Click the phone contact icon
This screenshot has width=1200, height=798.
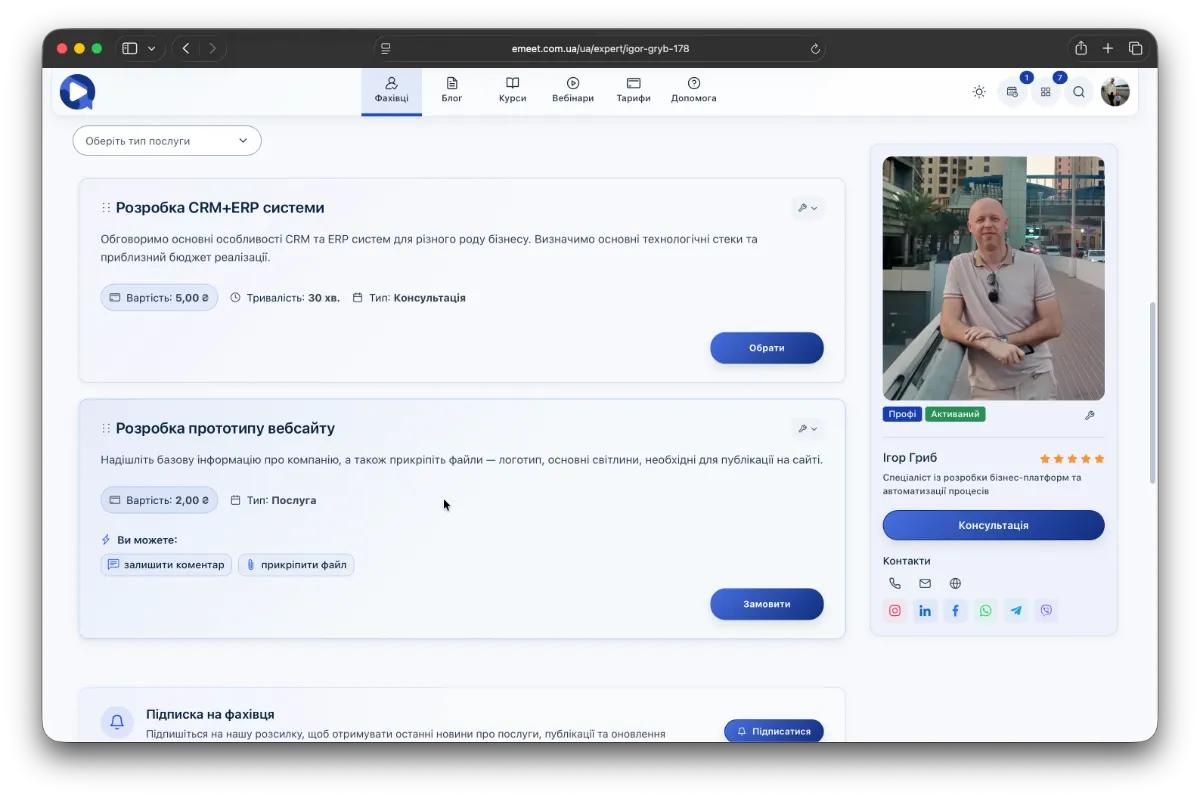click(x=895, y=583)
